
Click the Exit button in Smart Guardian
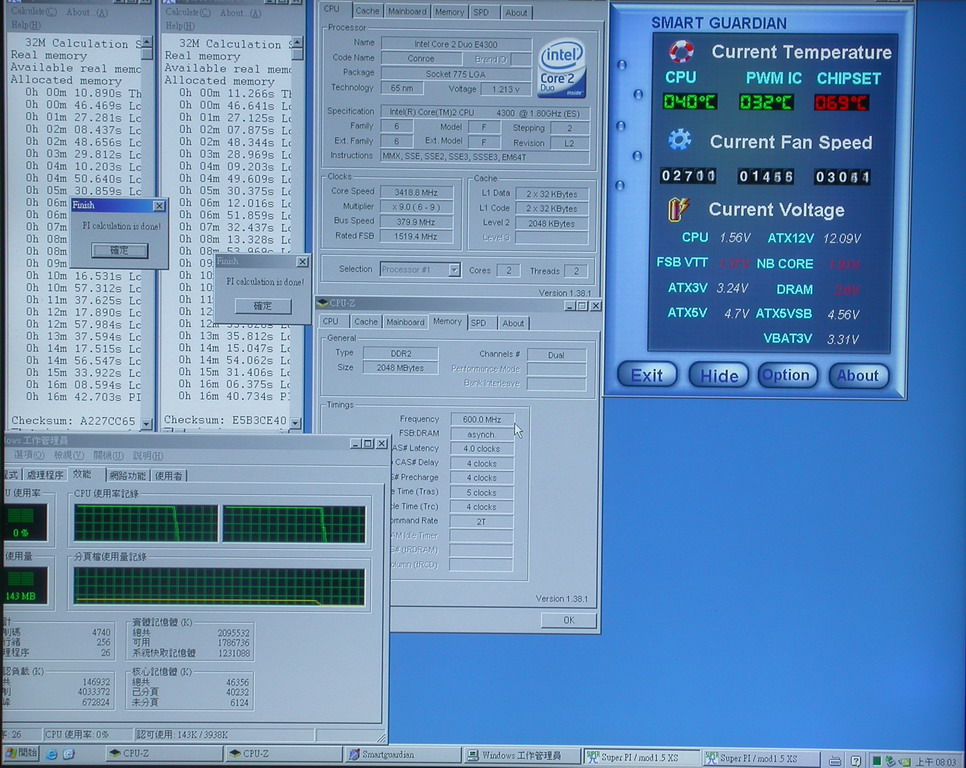tap(647, 375)
